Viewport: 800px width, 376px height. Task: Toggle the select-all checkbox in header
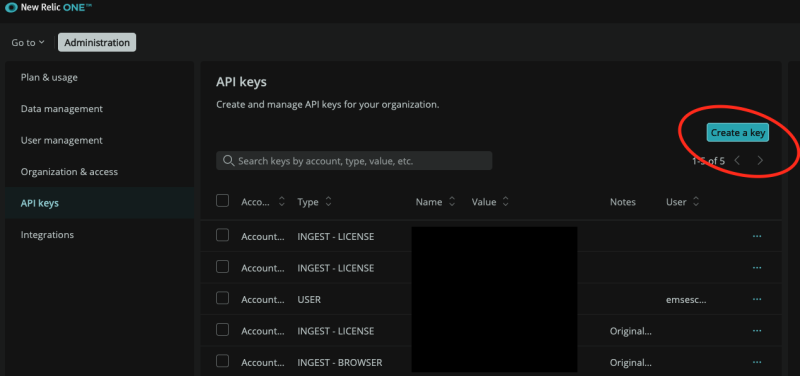point(222,200)
